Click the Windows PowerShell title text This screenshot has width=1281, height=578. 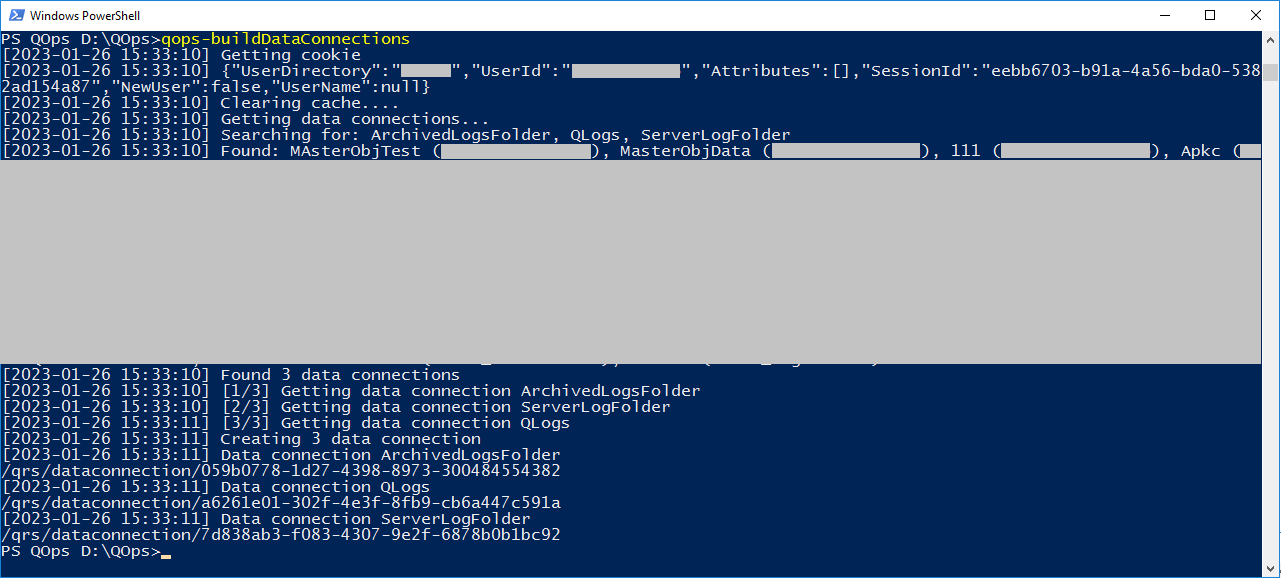point(85,16)
